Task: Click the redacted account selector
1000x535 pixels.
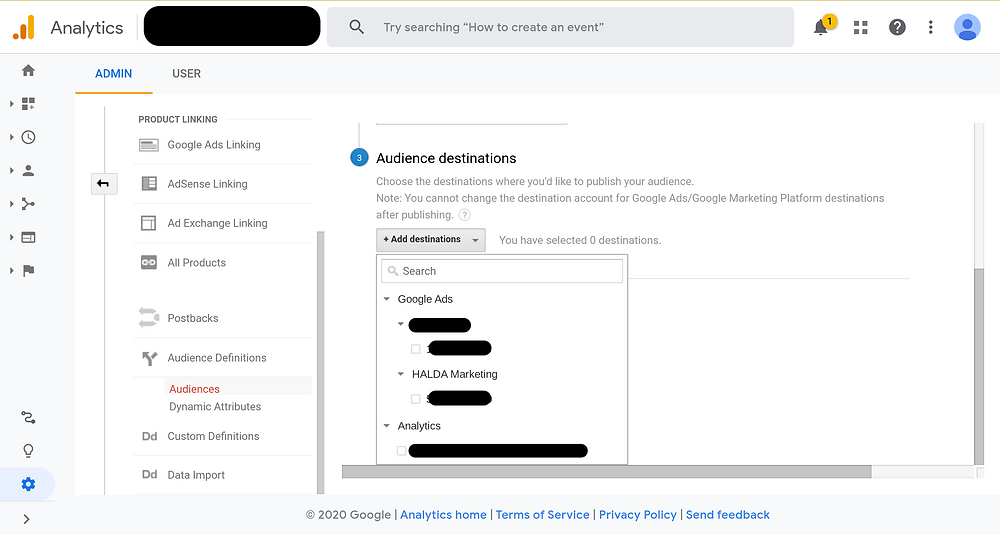Action: click(232, 26)
